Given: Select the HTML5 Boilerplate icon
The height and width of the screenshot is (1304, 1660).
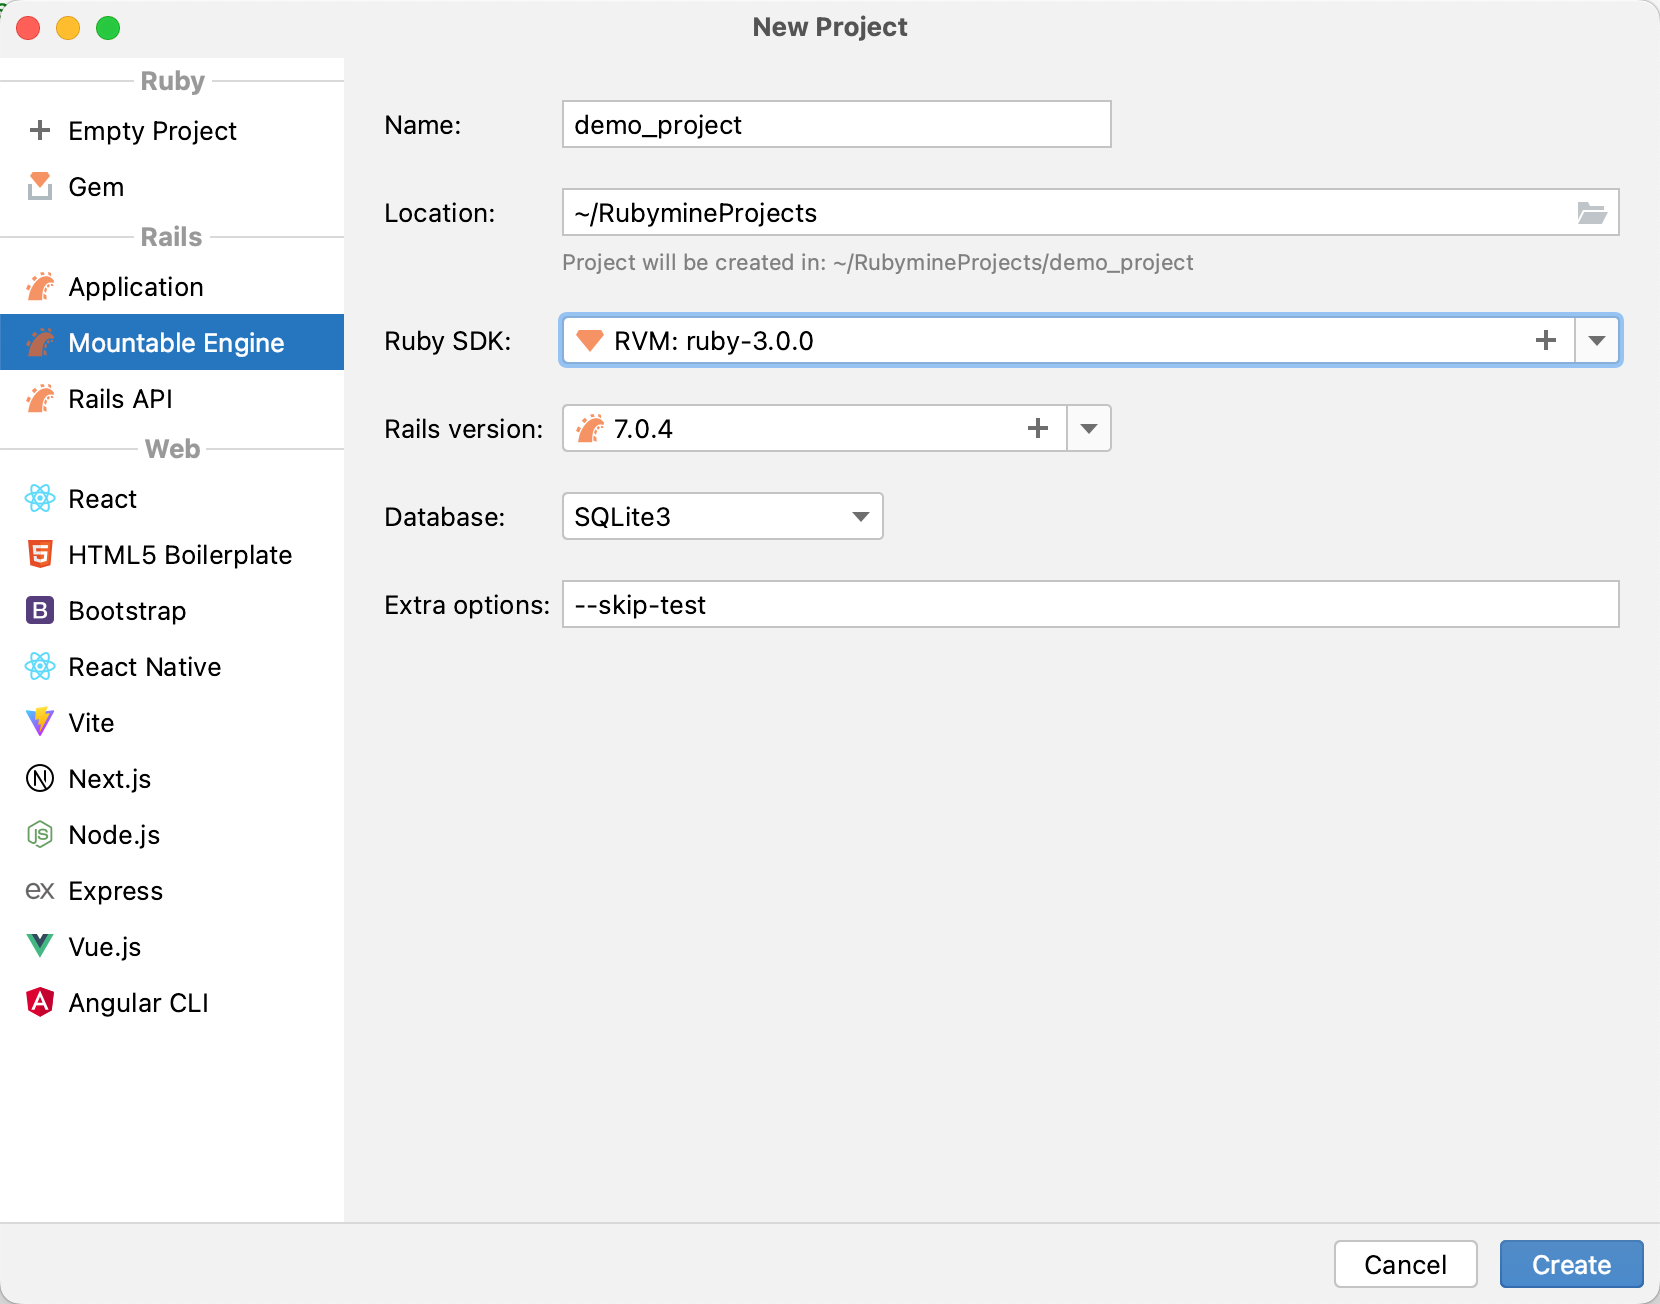Looking at the screenshot, I should tap(39, 554).
